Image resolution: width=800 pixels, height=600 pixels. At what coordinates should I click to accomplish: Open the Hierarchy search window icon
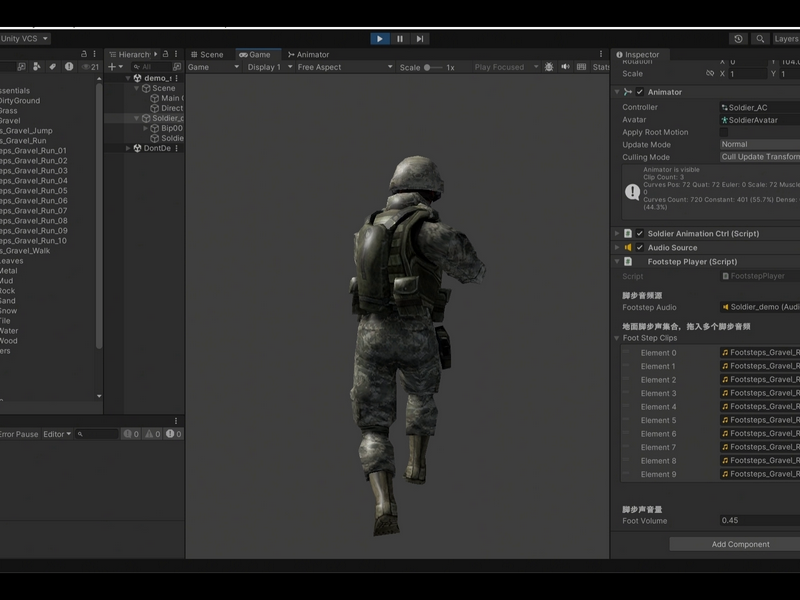(x=177, y=67)
